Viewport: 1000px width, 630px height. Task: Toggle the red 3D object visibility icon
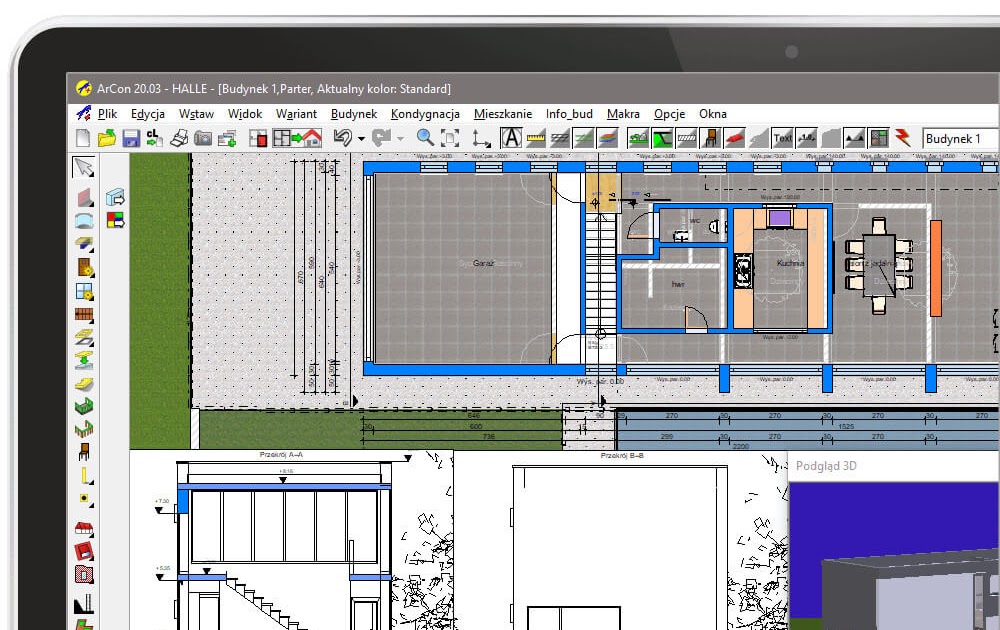click(735, 138)
